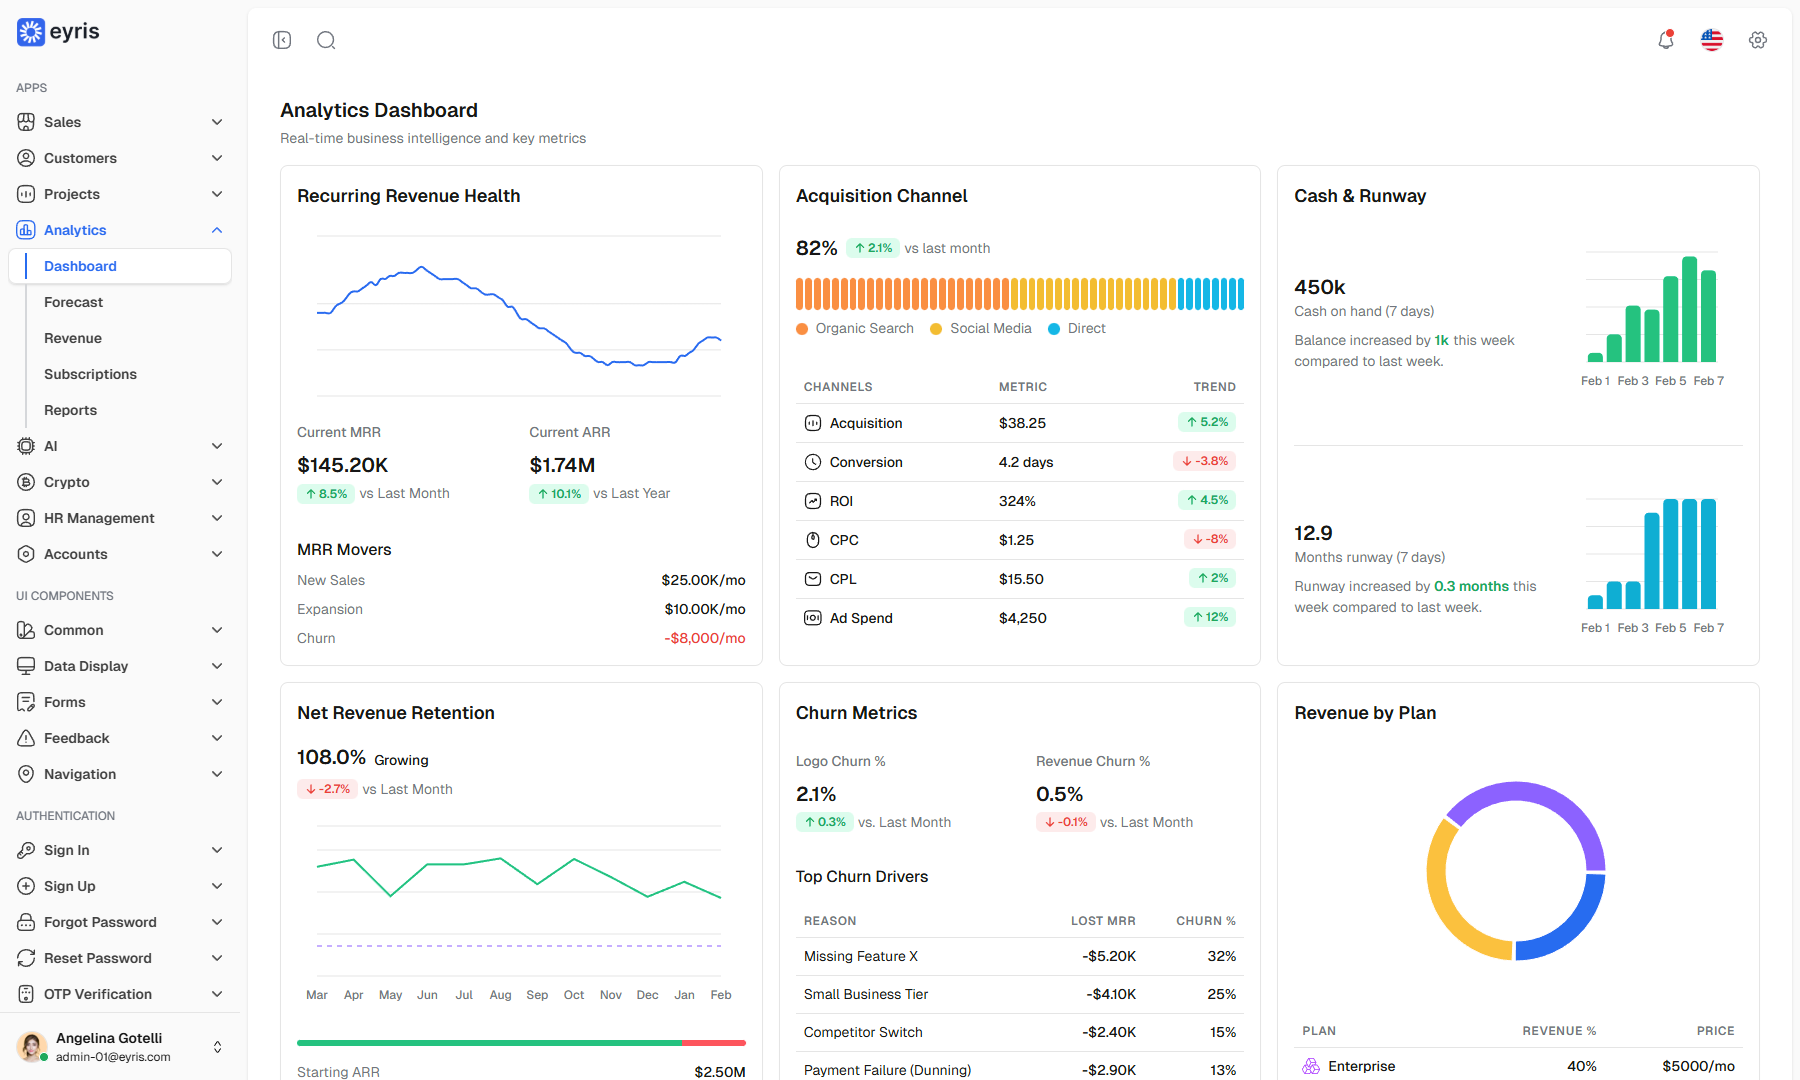Open Angelina Gotelli user account menu
This screenshot has width=1800, height=1080.
120,1047
